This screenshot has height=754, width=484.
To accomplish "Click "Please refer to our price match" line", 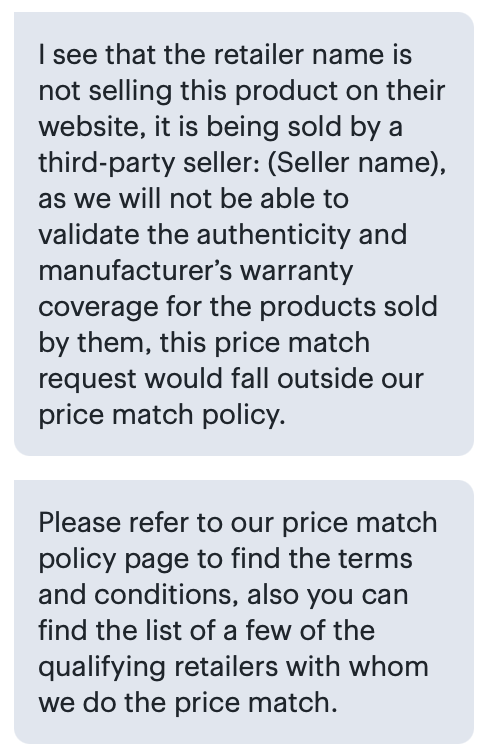I will (x=238, y=522).
